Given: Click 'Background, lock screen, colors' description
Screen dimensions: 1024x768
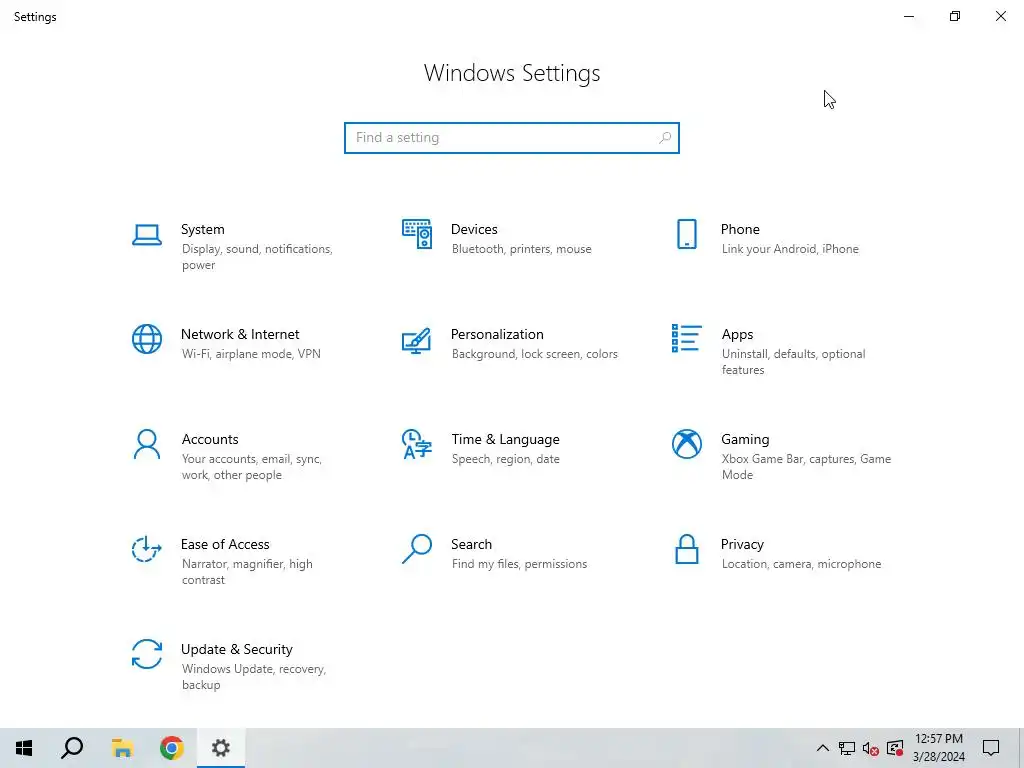Looking at the screenshot, I should pyautogui.click(x=534, y=354).
